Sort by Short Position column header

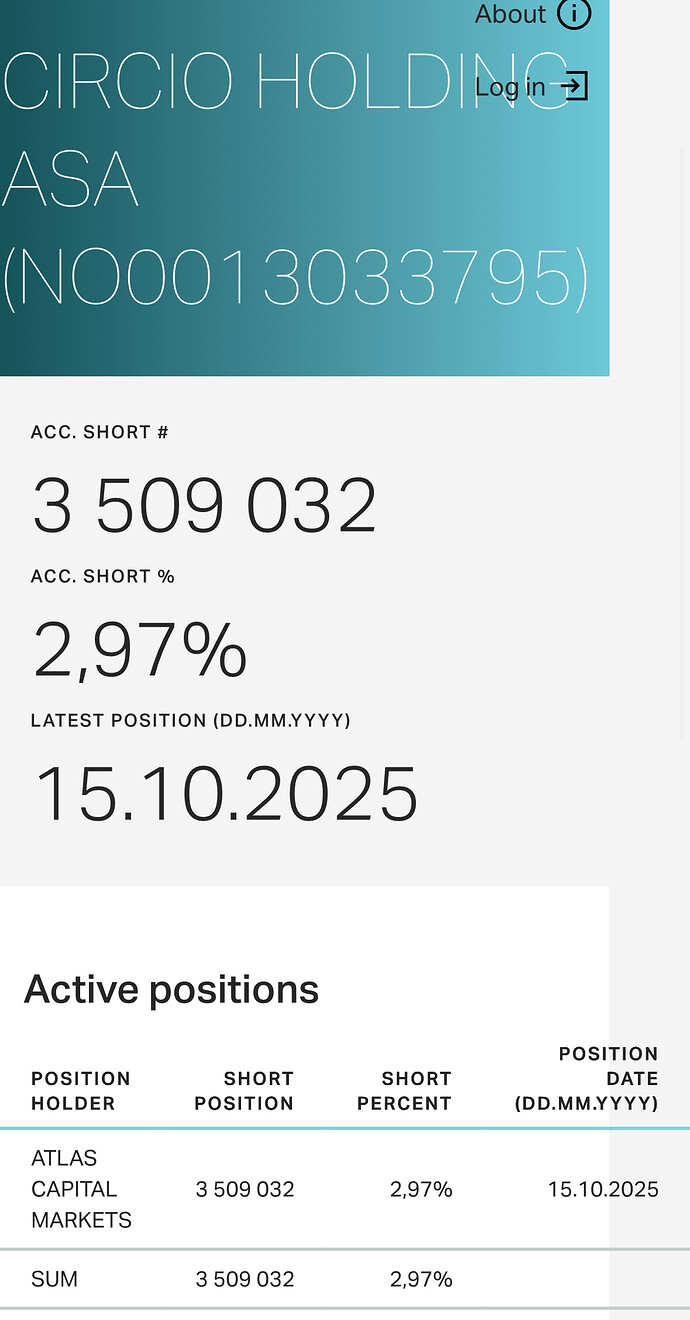click(244, 1091)
